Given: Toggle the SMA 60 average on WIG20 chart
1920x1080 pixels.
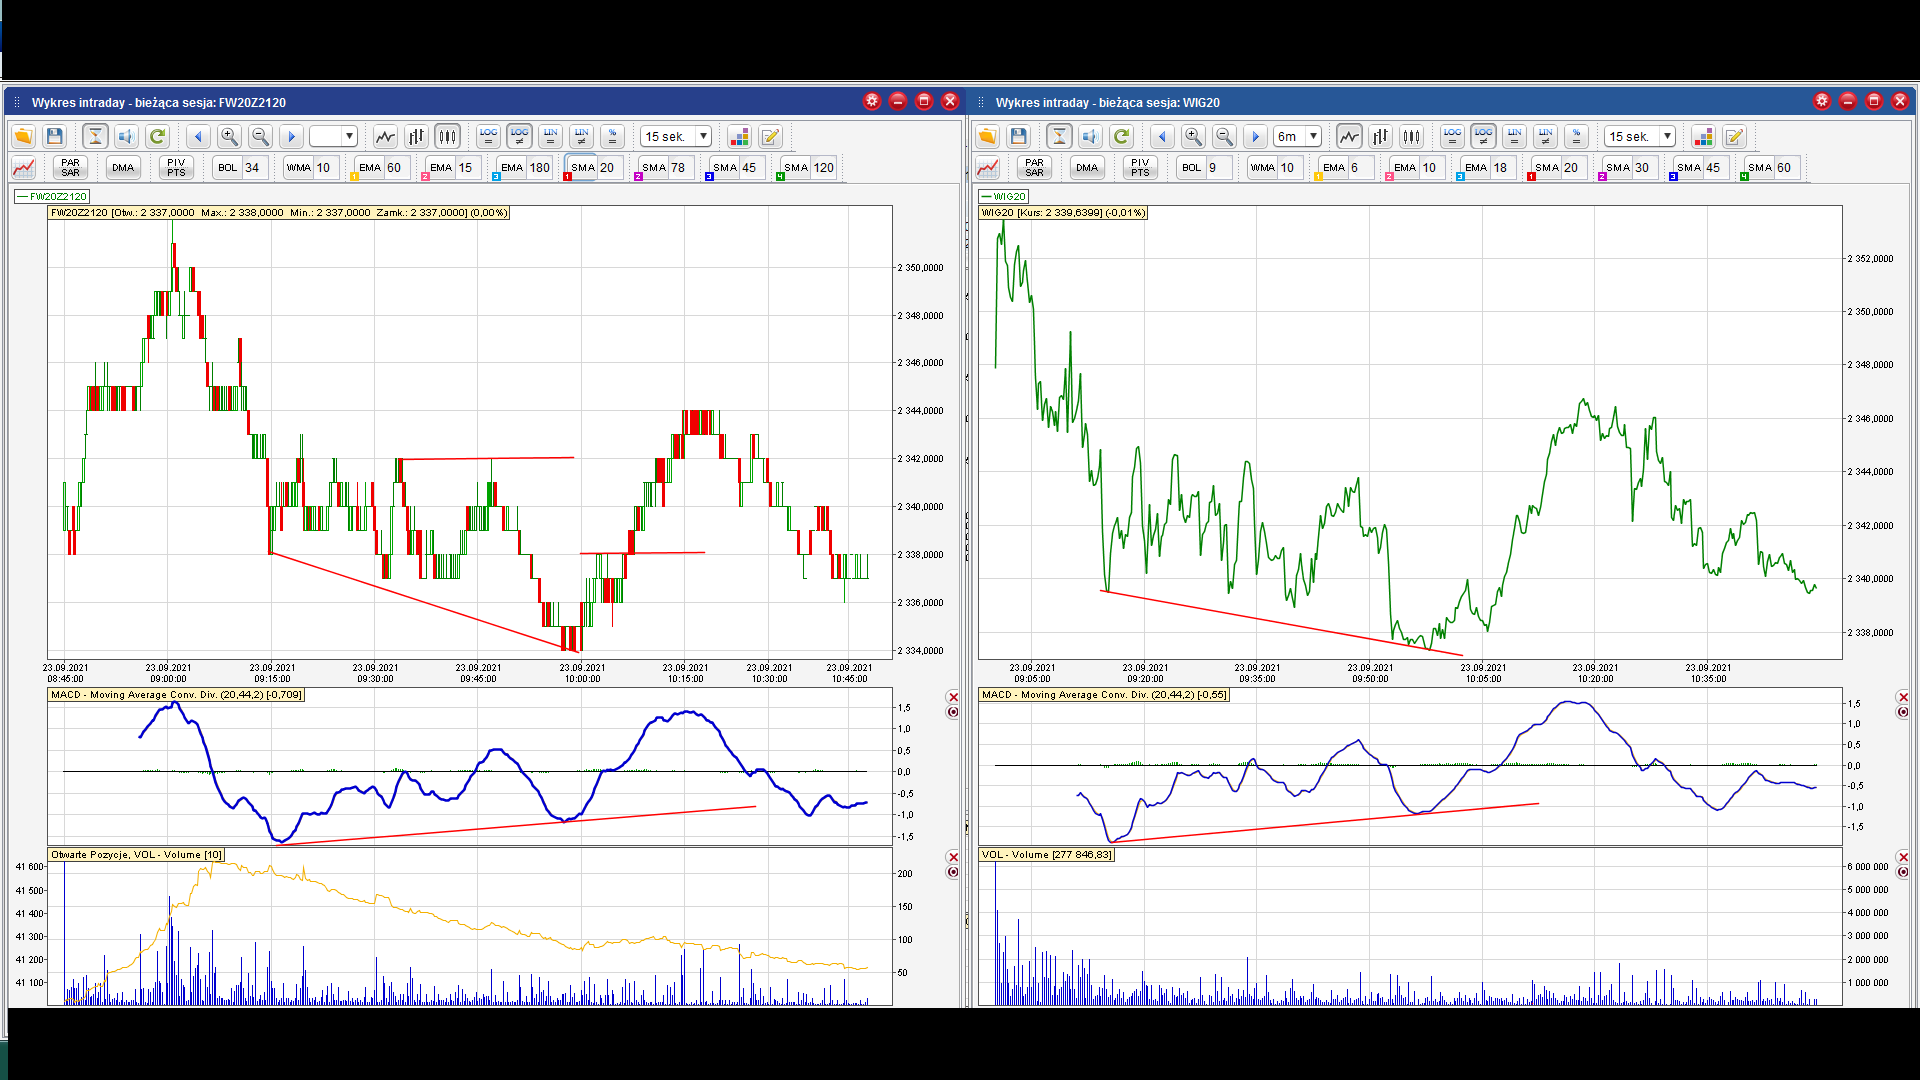Looking at the screenshot, I should (1760, 168).
